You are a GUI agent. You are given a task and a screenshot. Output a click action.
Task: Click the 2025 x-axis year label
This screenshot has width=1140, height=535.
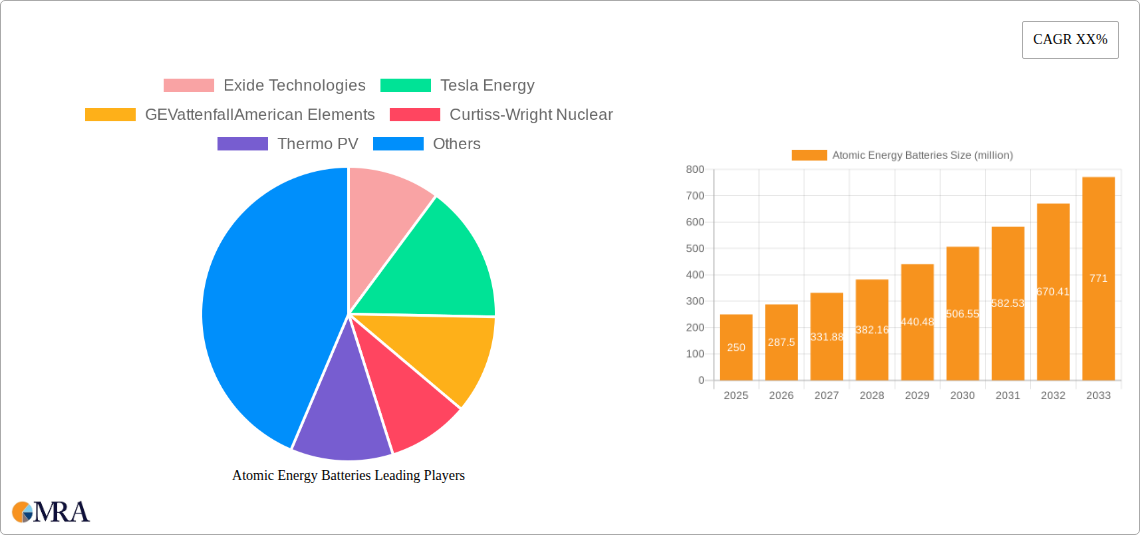click(736, 395)
